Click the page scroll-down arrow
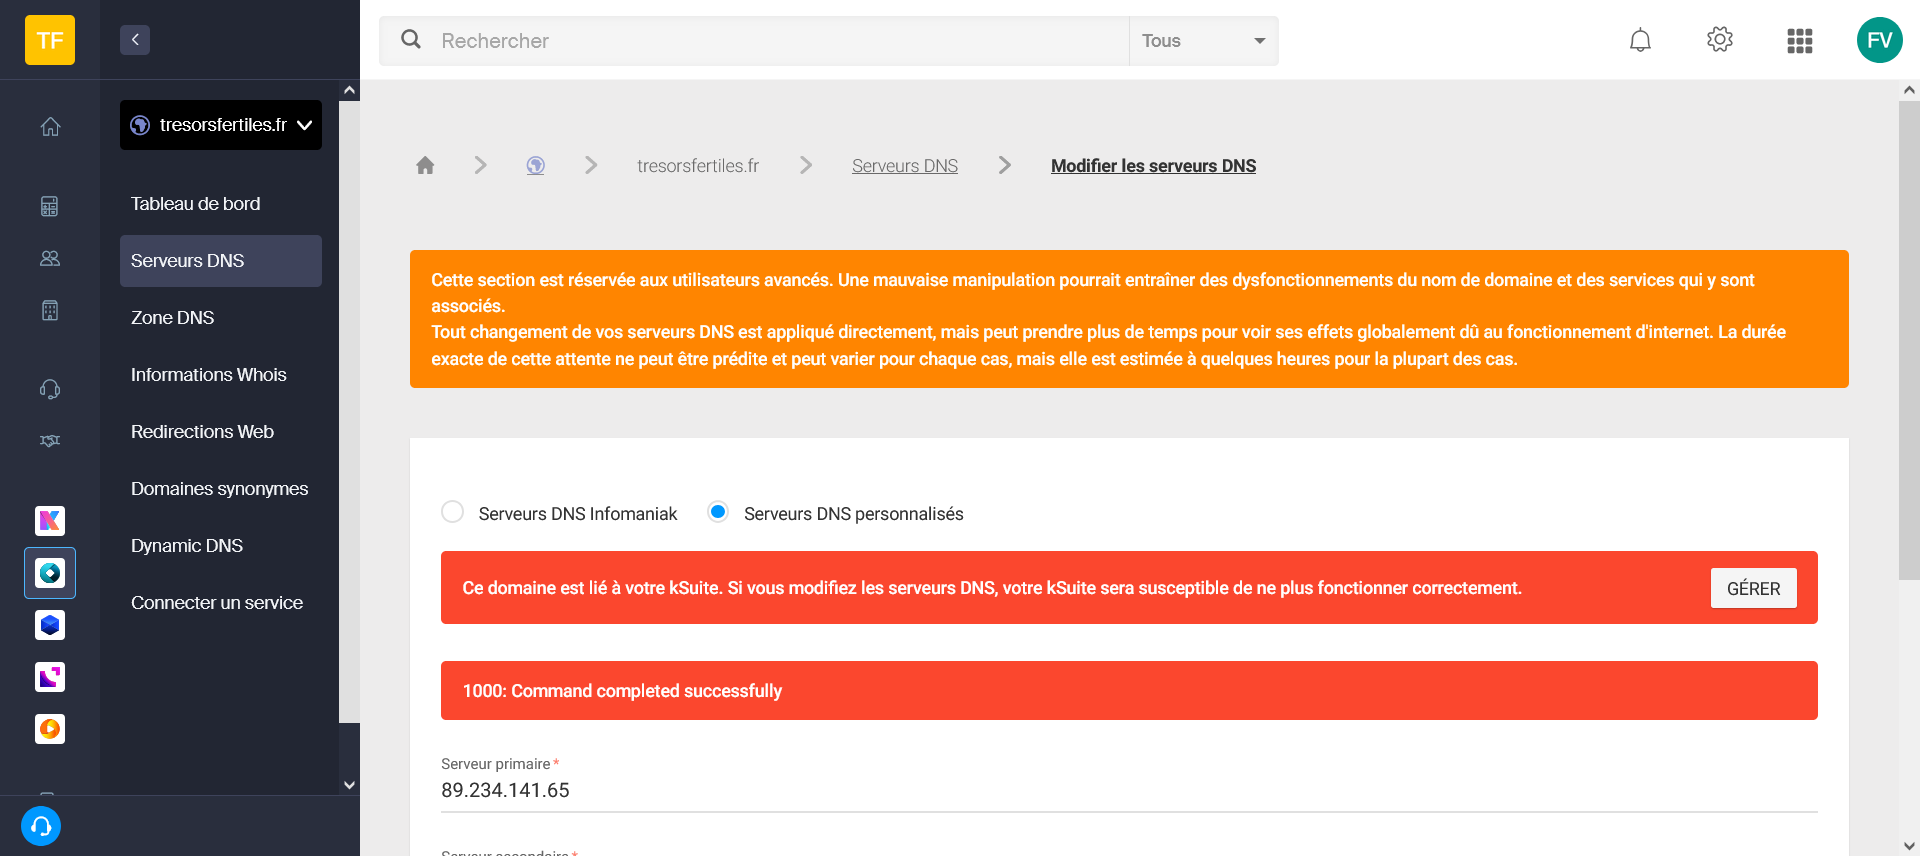 pos(1909,846)
